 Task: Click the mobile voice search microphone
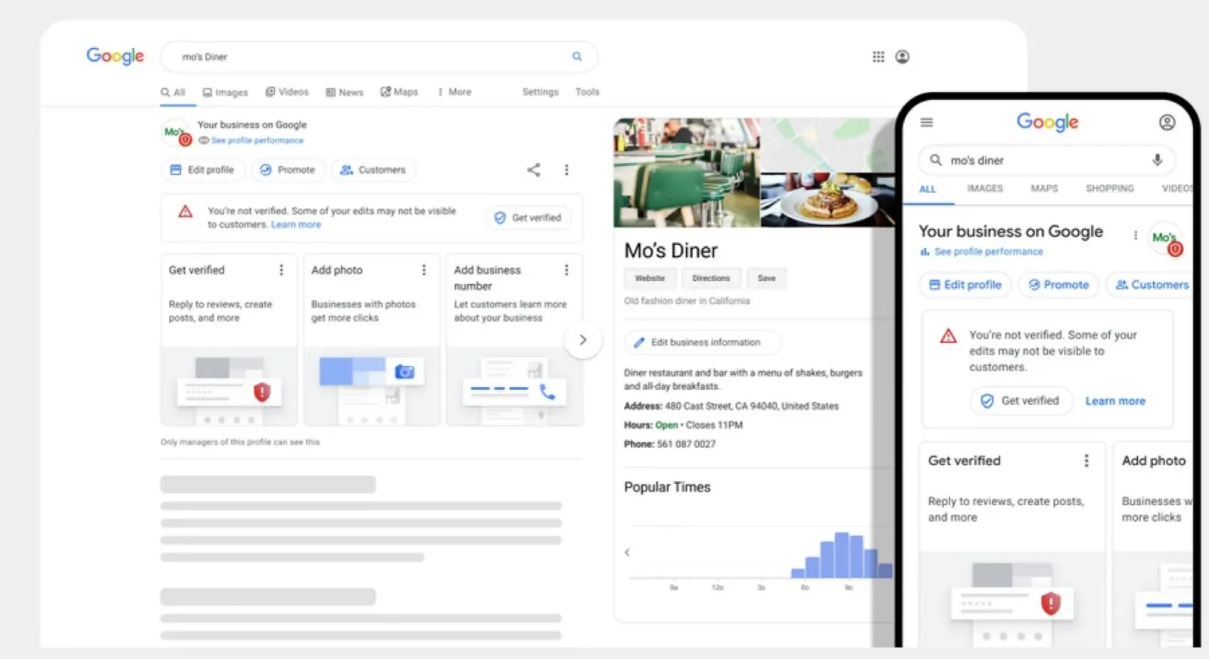(1158, 160)
